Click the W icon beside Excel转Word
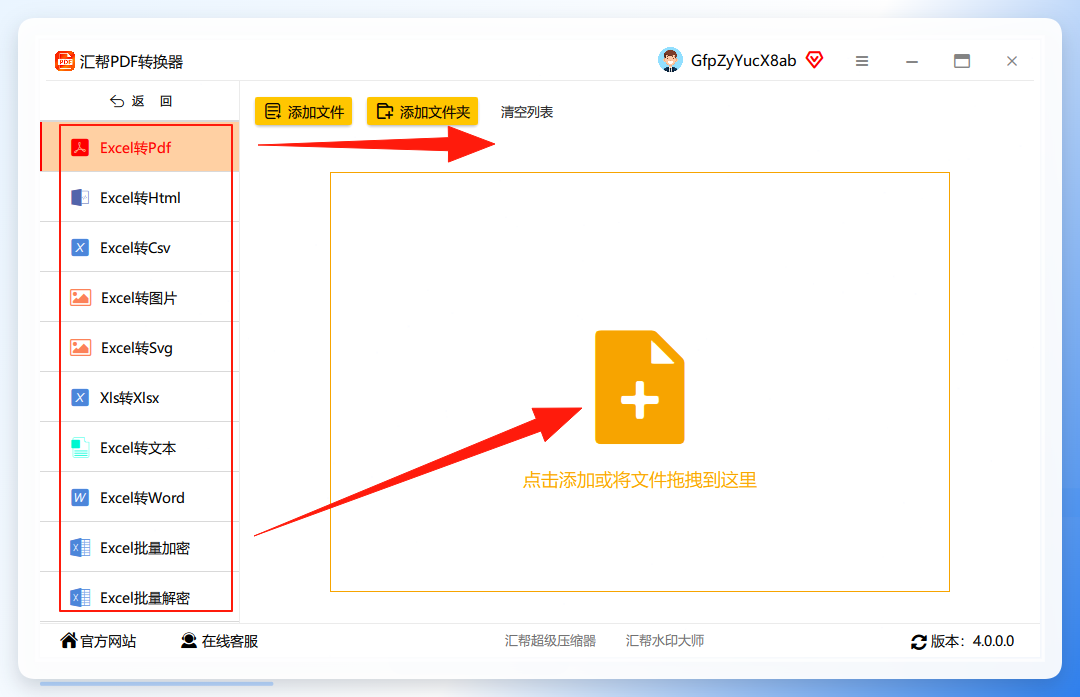 point(80,497)
